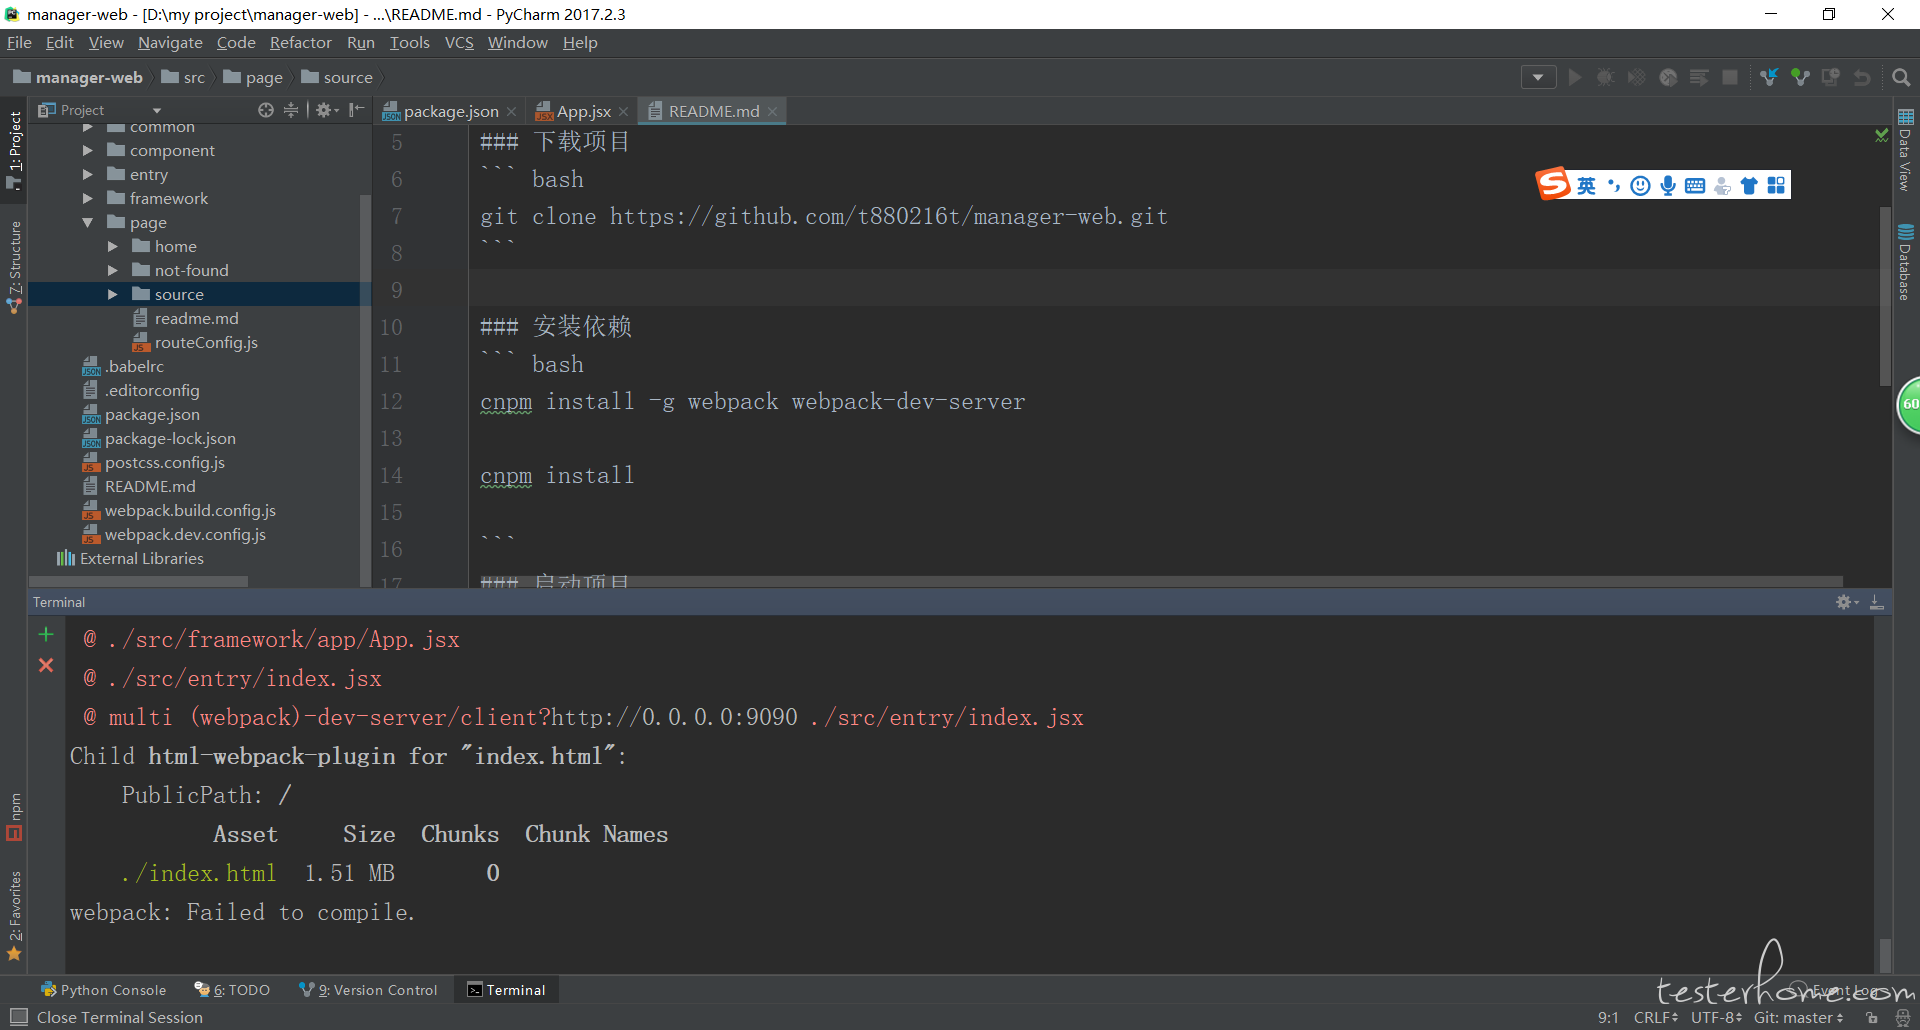Open the Database side panel
This screenshot has width=1920, height=1030.
pyautogui.click(x=1905, y=262)
